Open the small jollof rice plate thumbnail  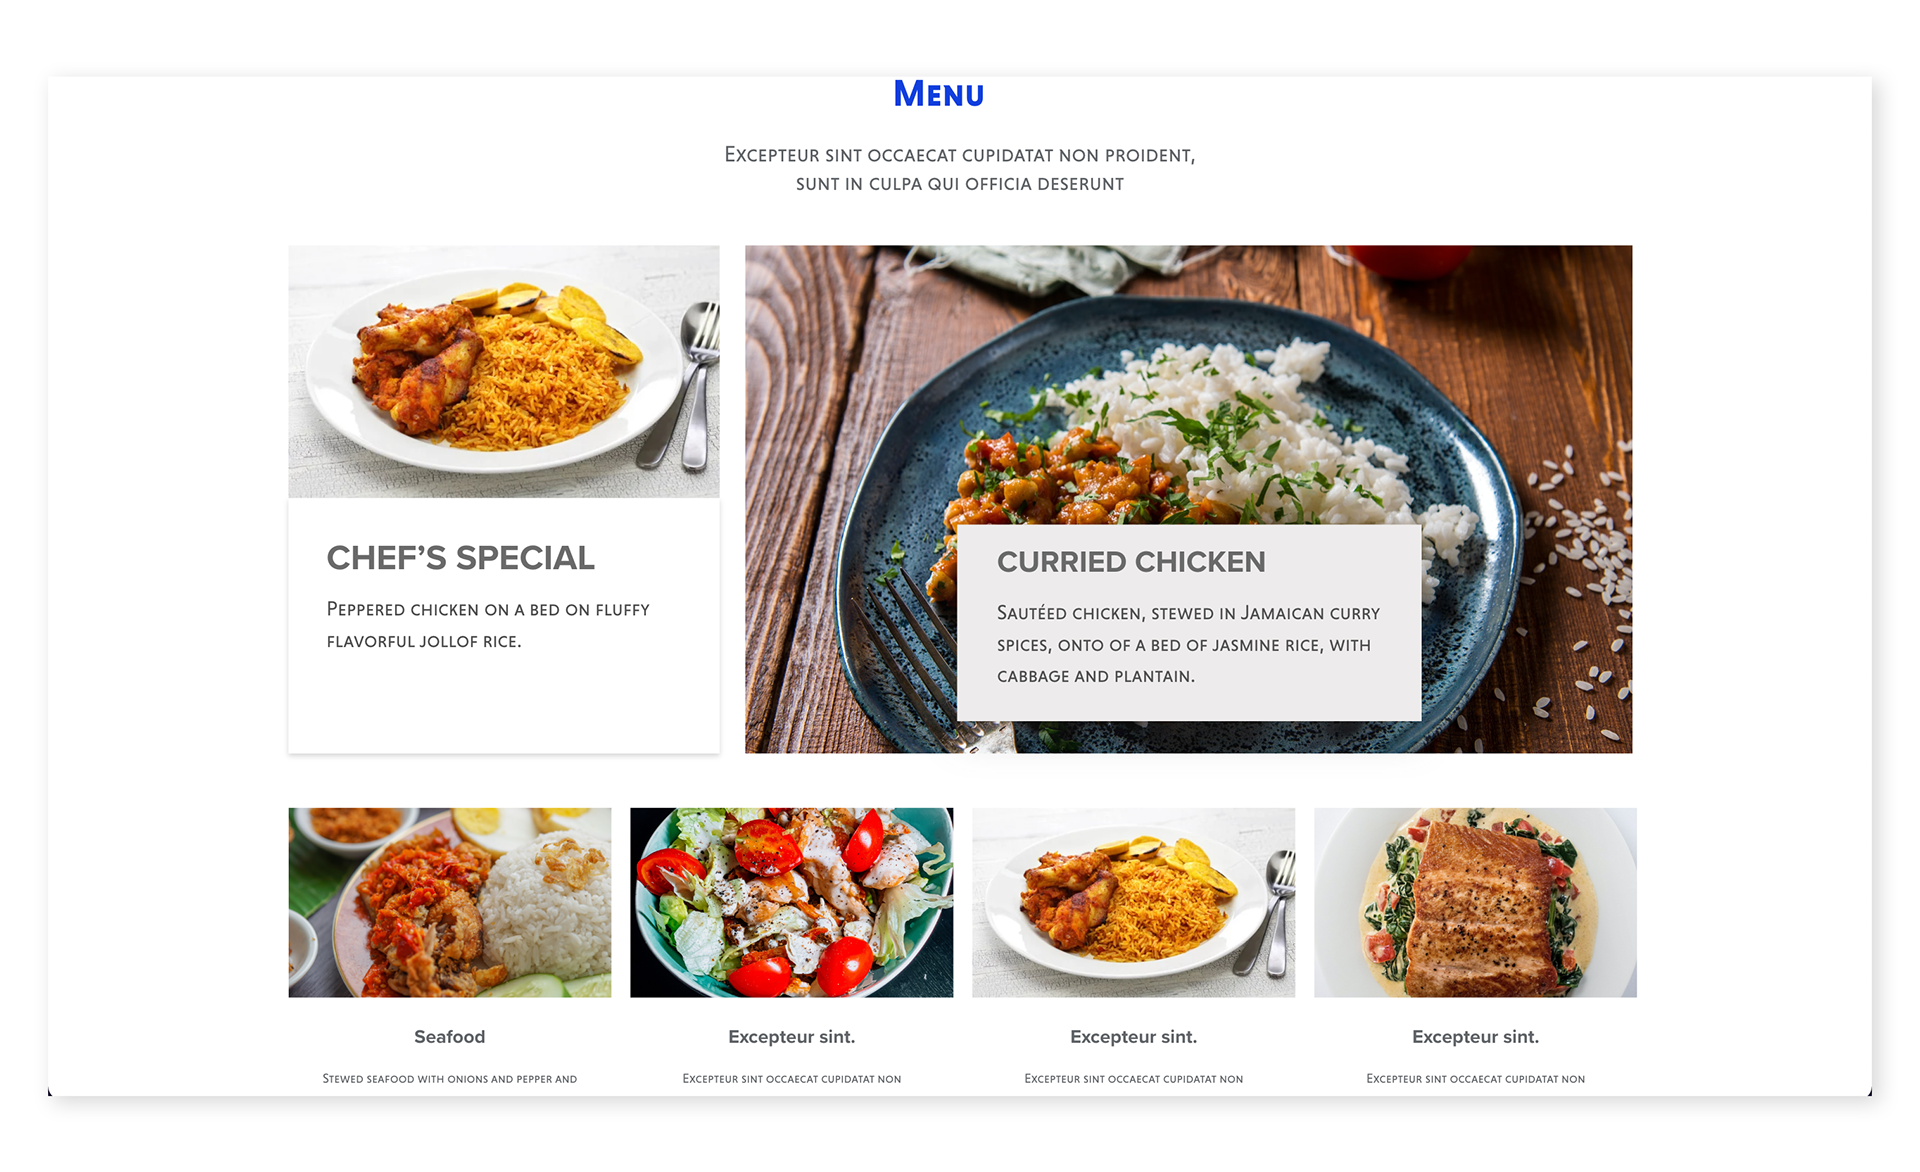click(x=1134, y=902)
